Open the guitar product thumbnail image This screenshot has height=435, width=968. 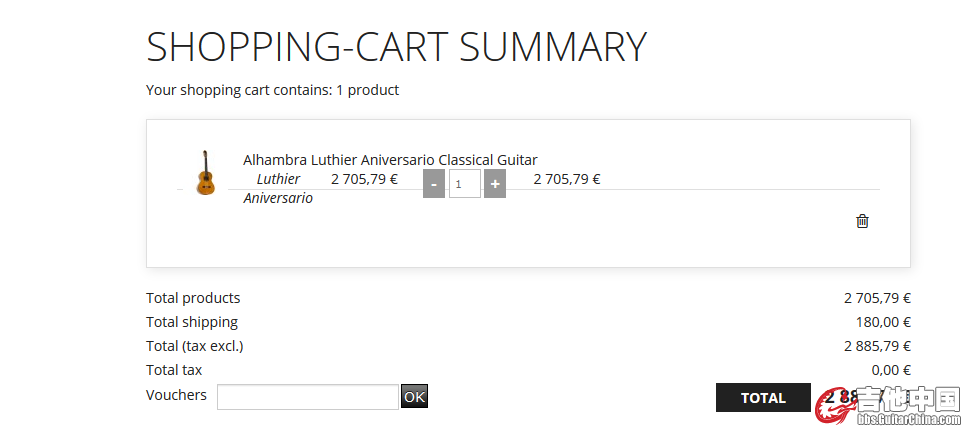click(206, 173)
